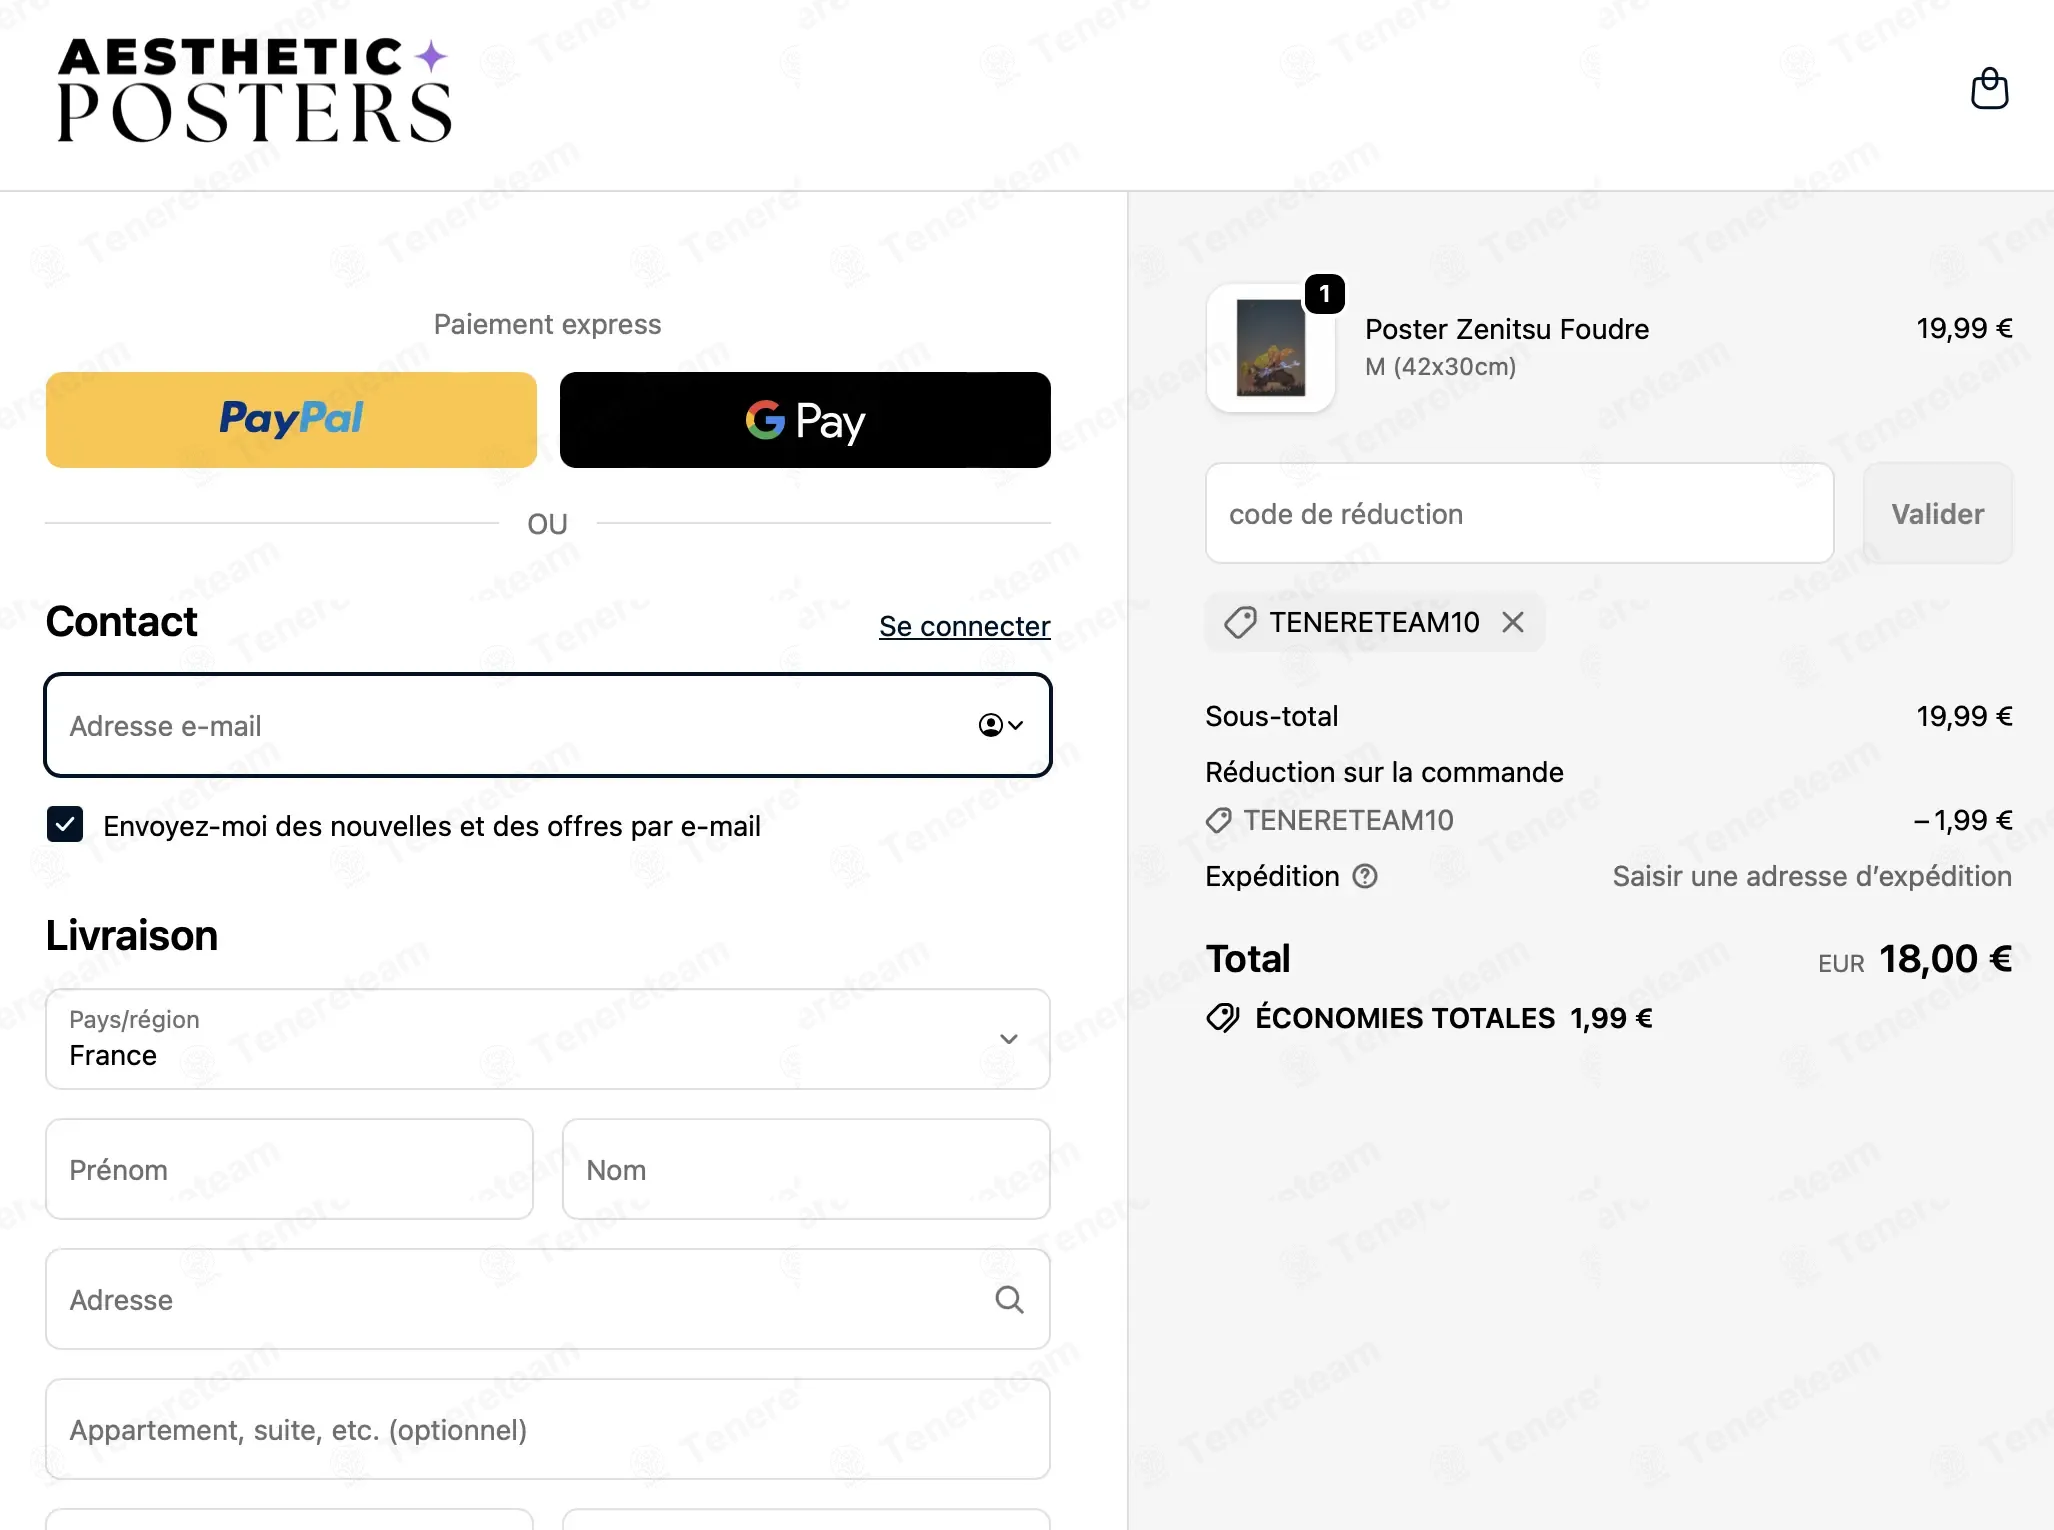The width and height of the screenshot is (2054, 1530).
Task: Click the Se connecter link
Action: point(964,626)
